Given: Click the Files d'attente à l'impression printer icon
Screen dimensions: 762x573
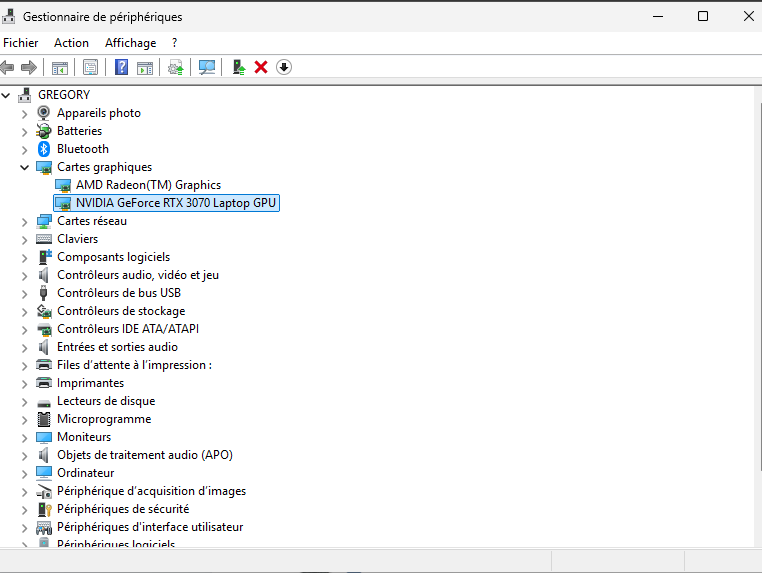Looking at the screenshot, I should coord(44,365).
